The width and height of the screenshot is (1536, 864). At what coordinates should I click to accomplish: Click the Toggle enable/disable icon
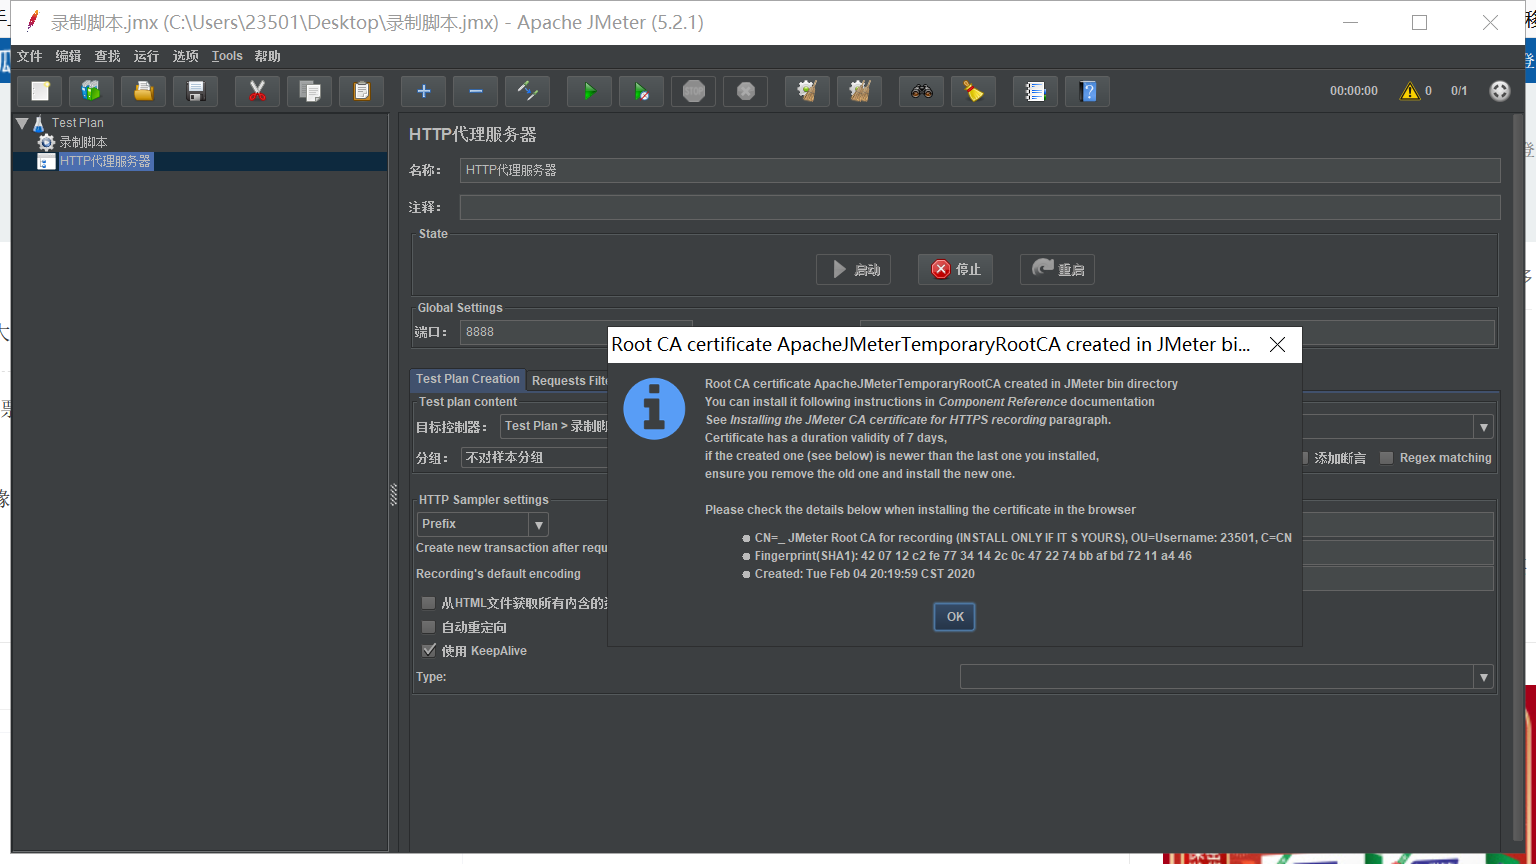528,91
